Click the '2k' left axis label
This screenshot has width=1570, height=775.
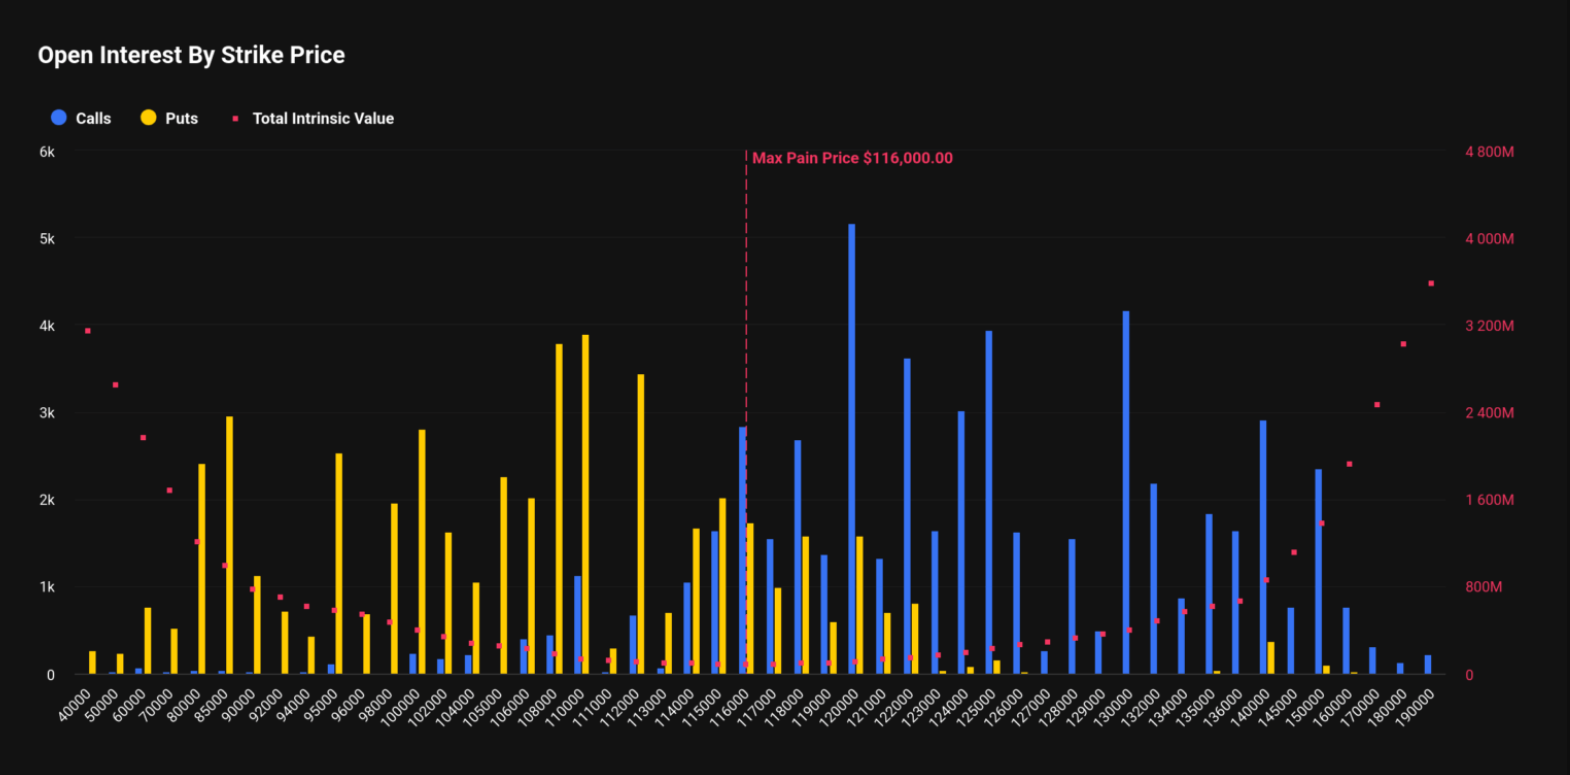(47, 500)
